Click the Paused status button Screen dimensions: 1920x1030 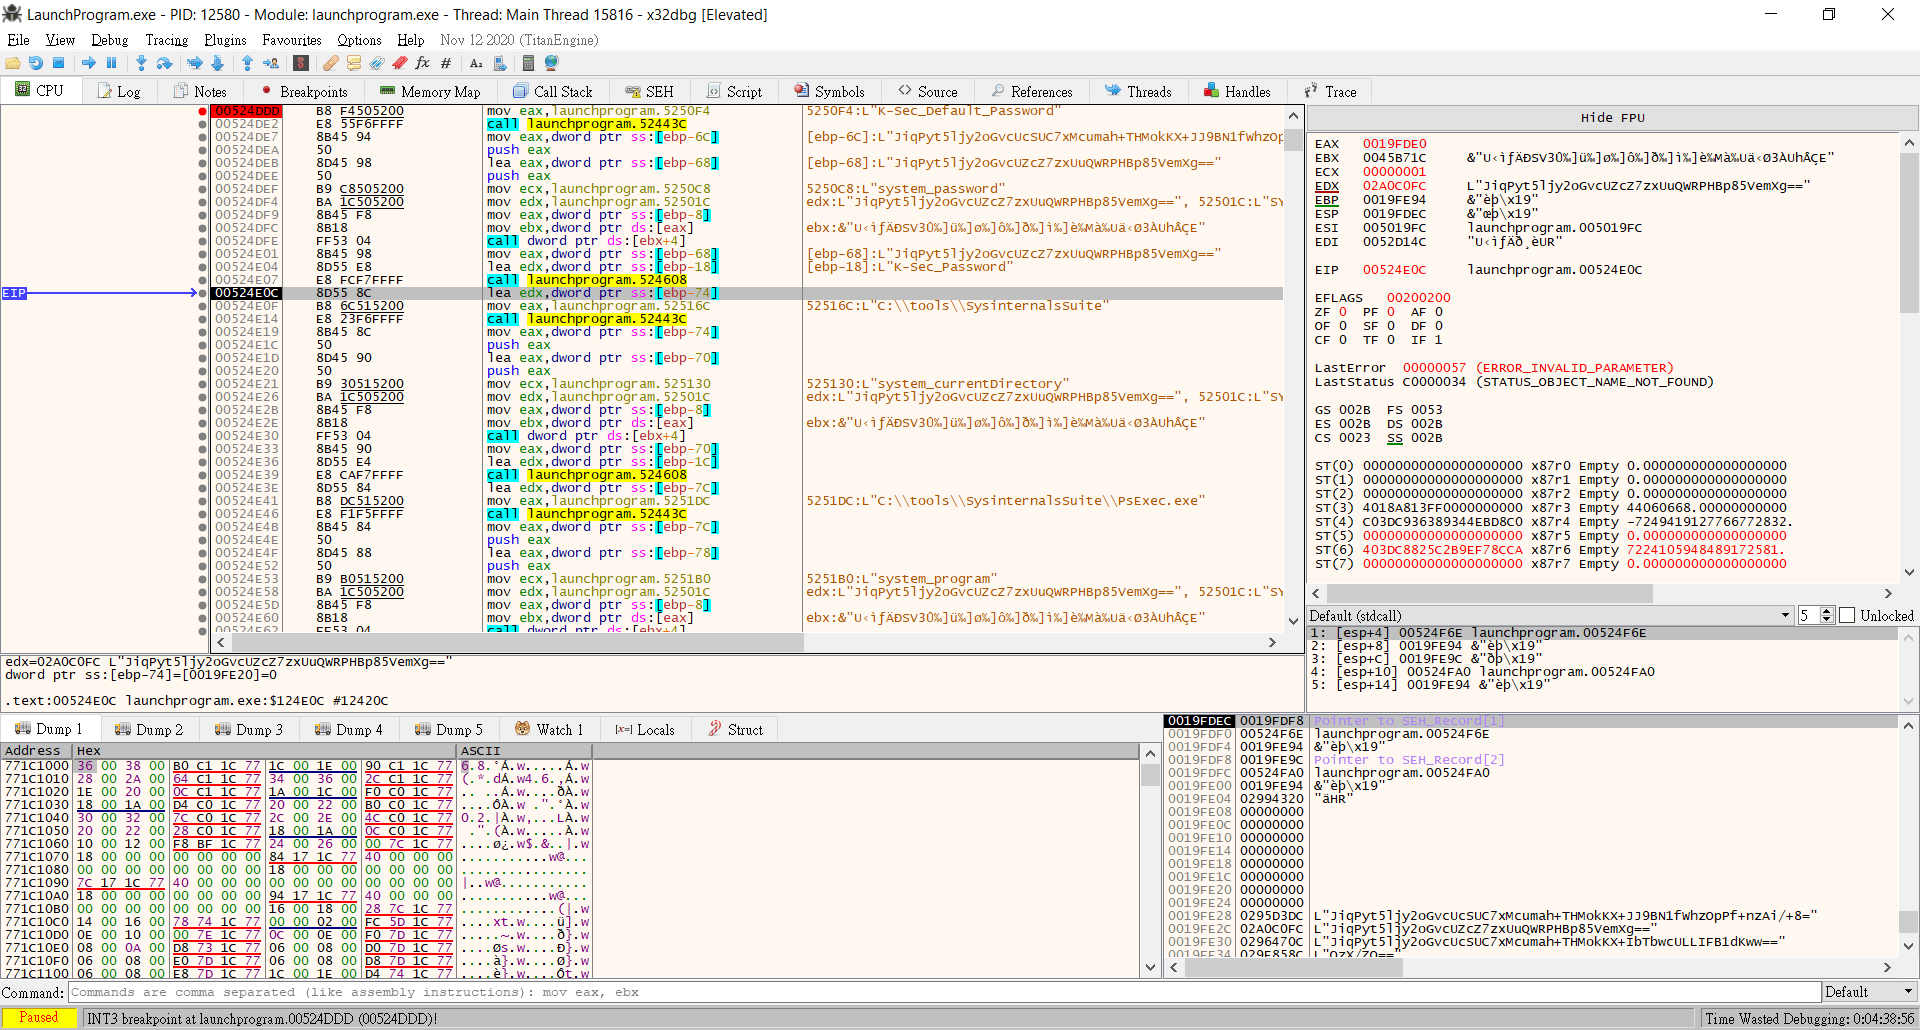point(39,1018)
